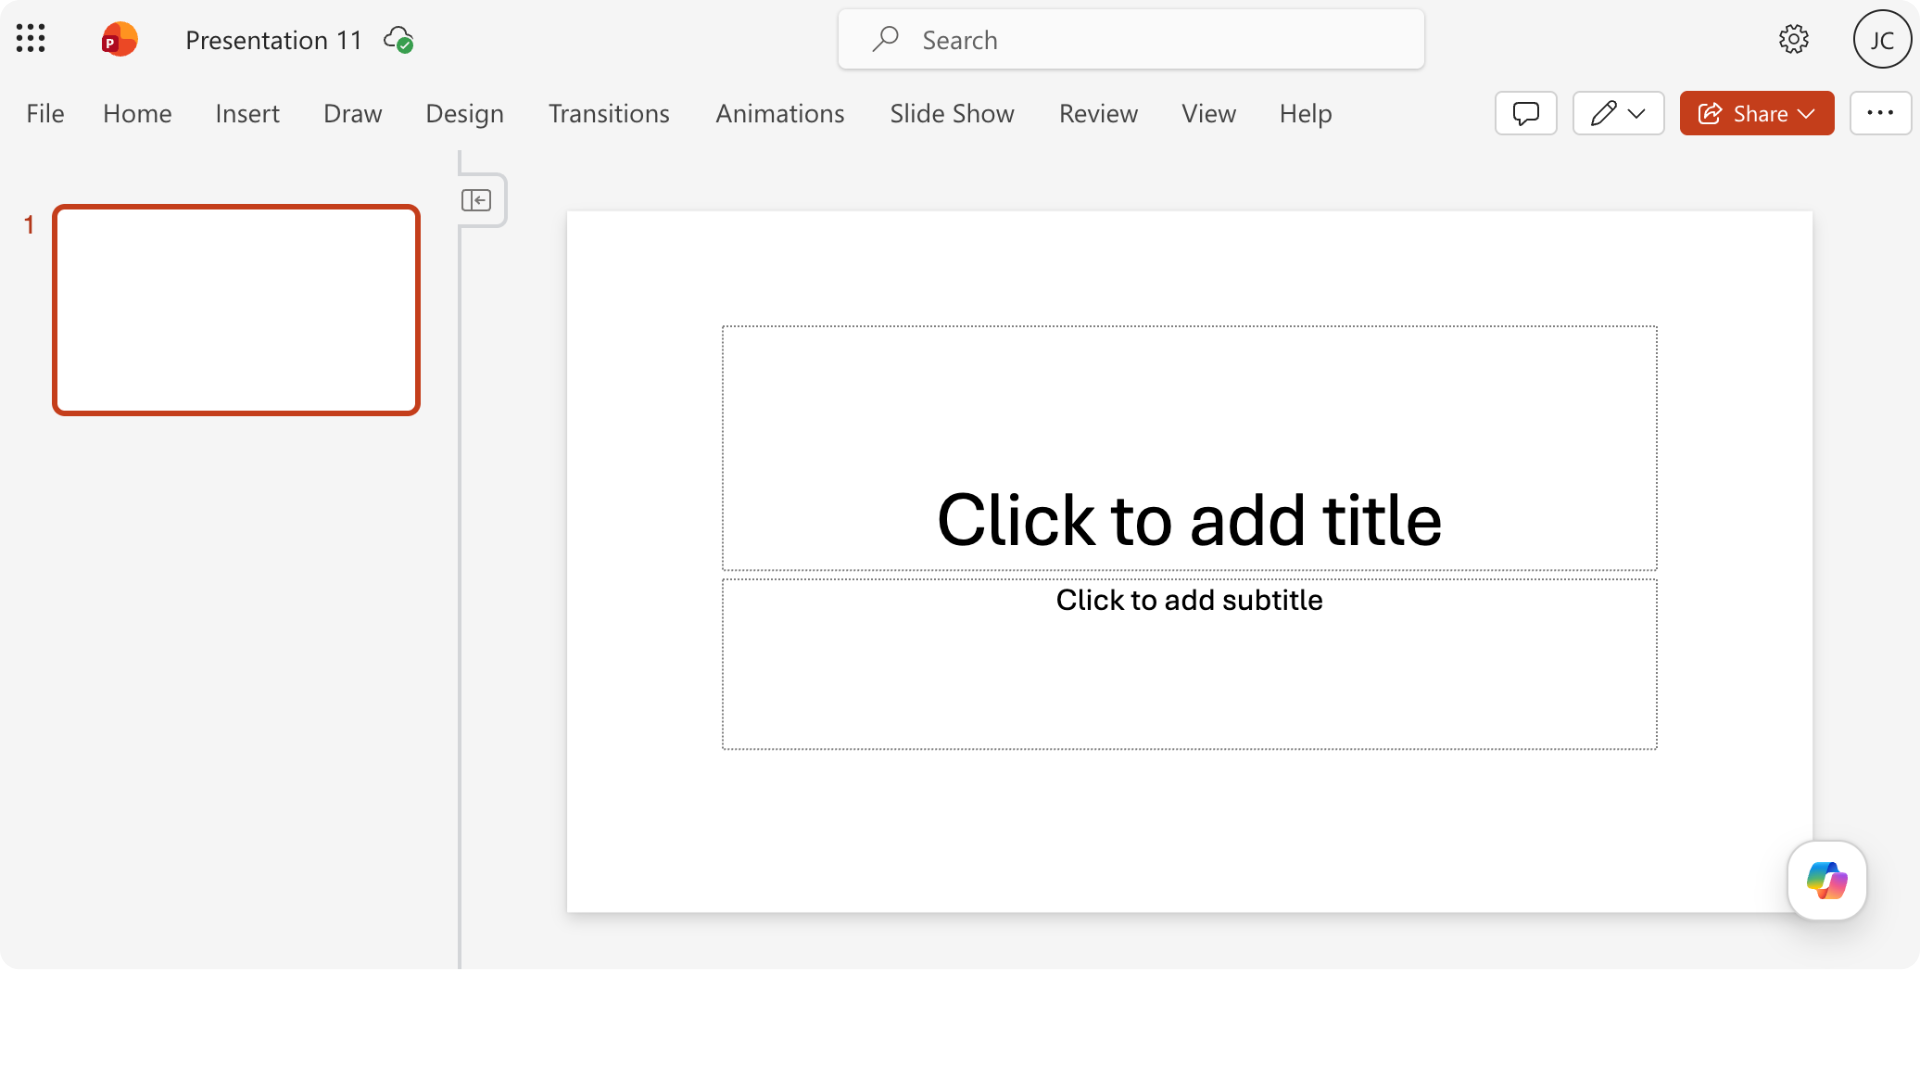This screenshot has width=1920, height=1080.
Task: Switch to the Insert tab
Action: point(247,114)
